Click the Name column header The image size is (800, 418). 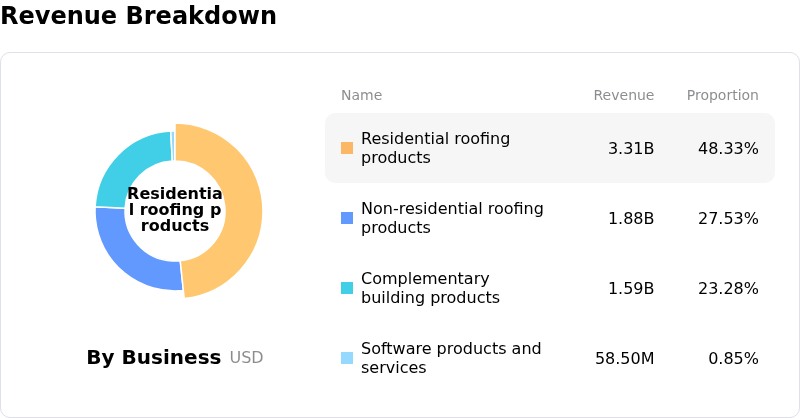(361, 96)
